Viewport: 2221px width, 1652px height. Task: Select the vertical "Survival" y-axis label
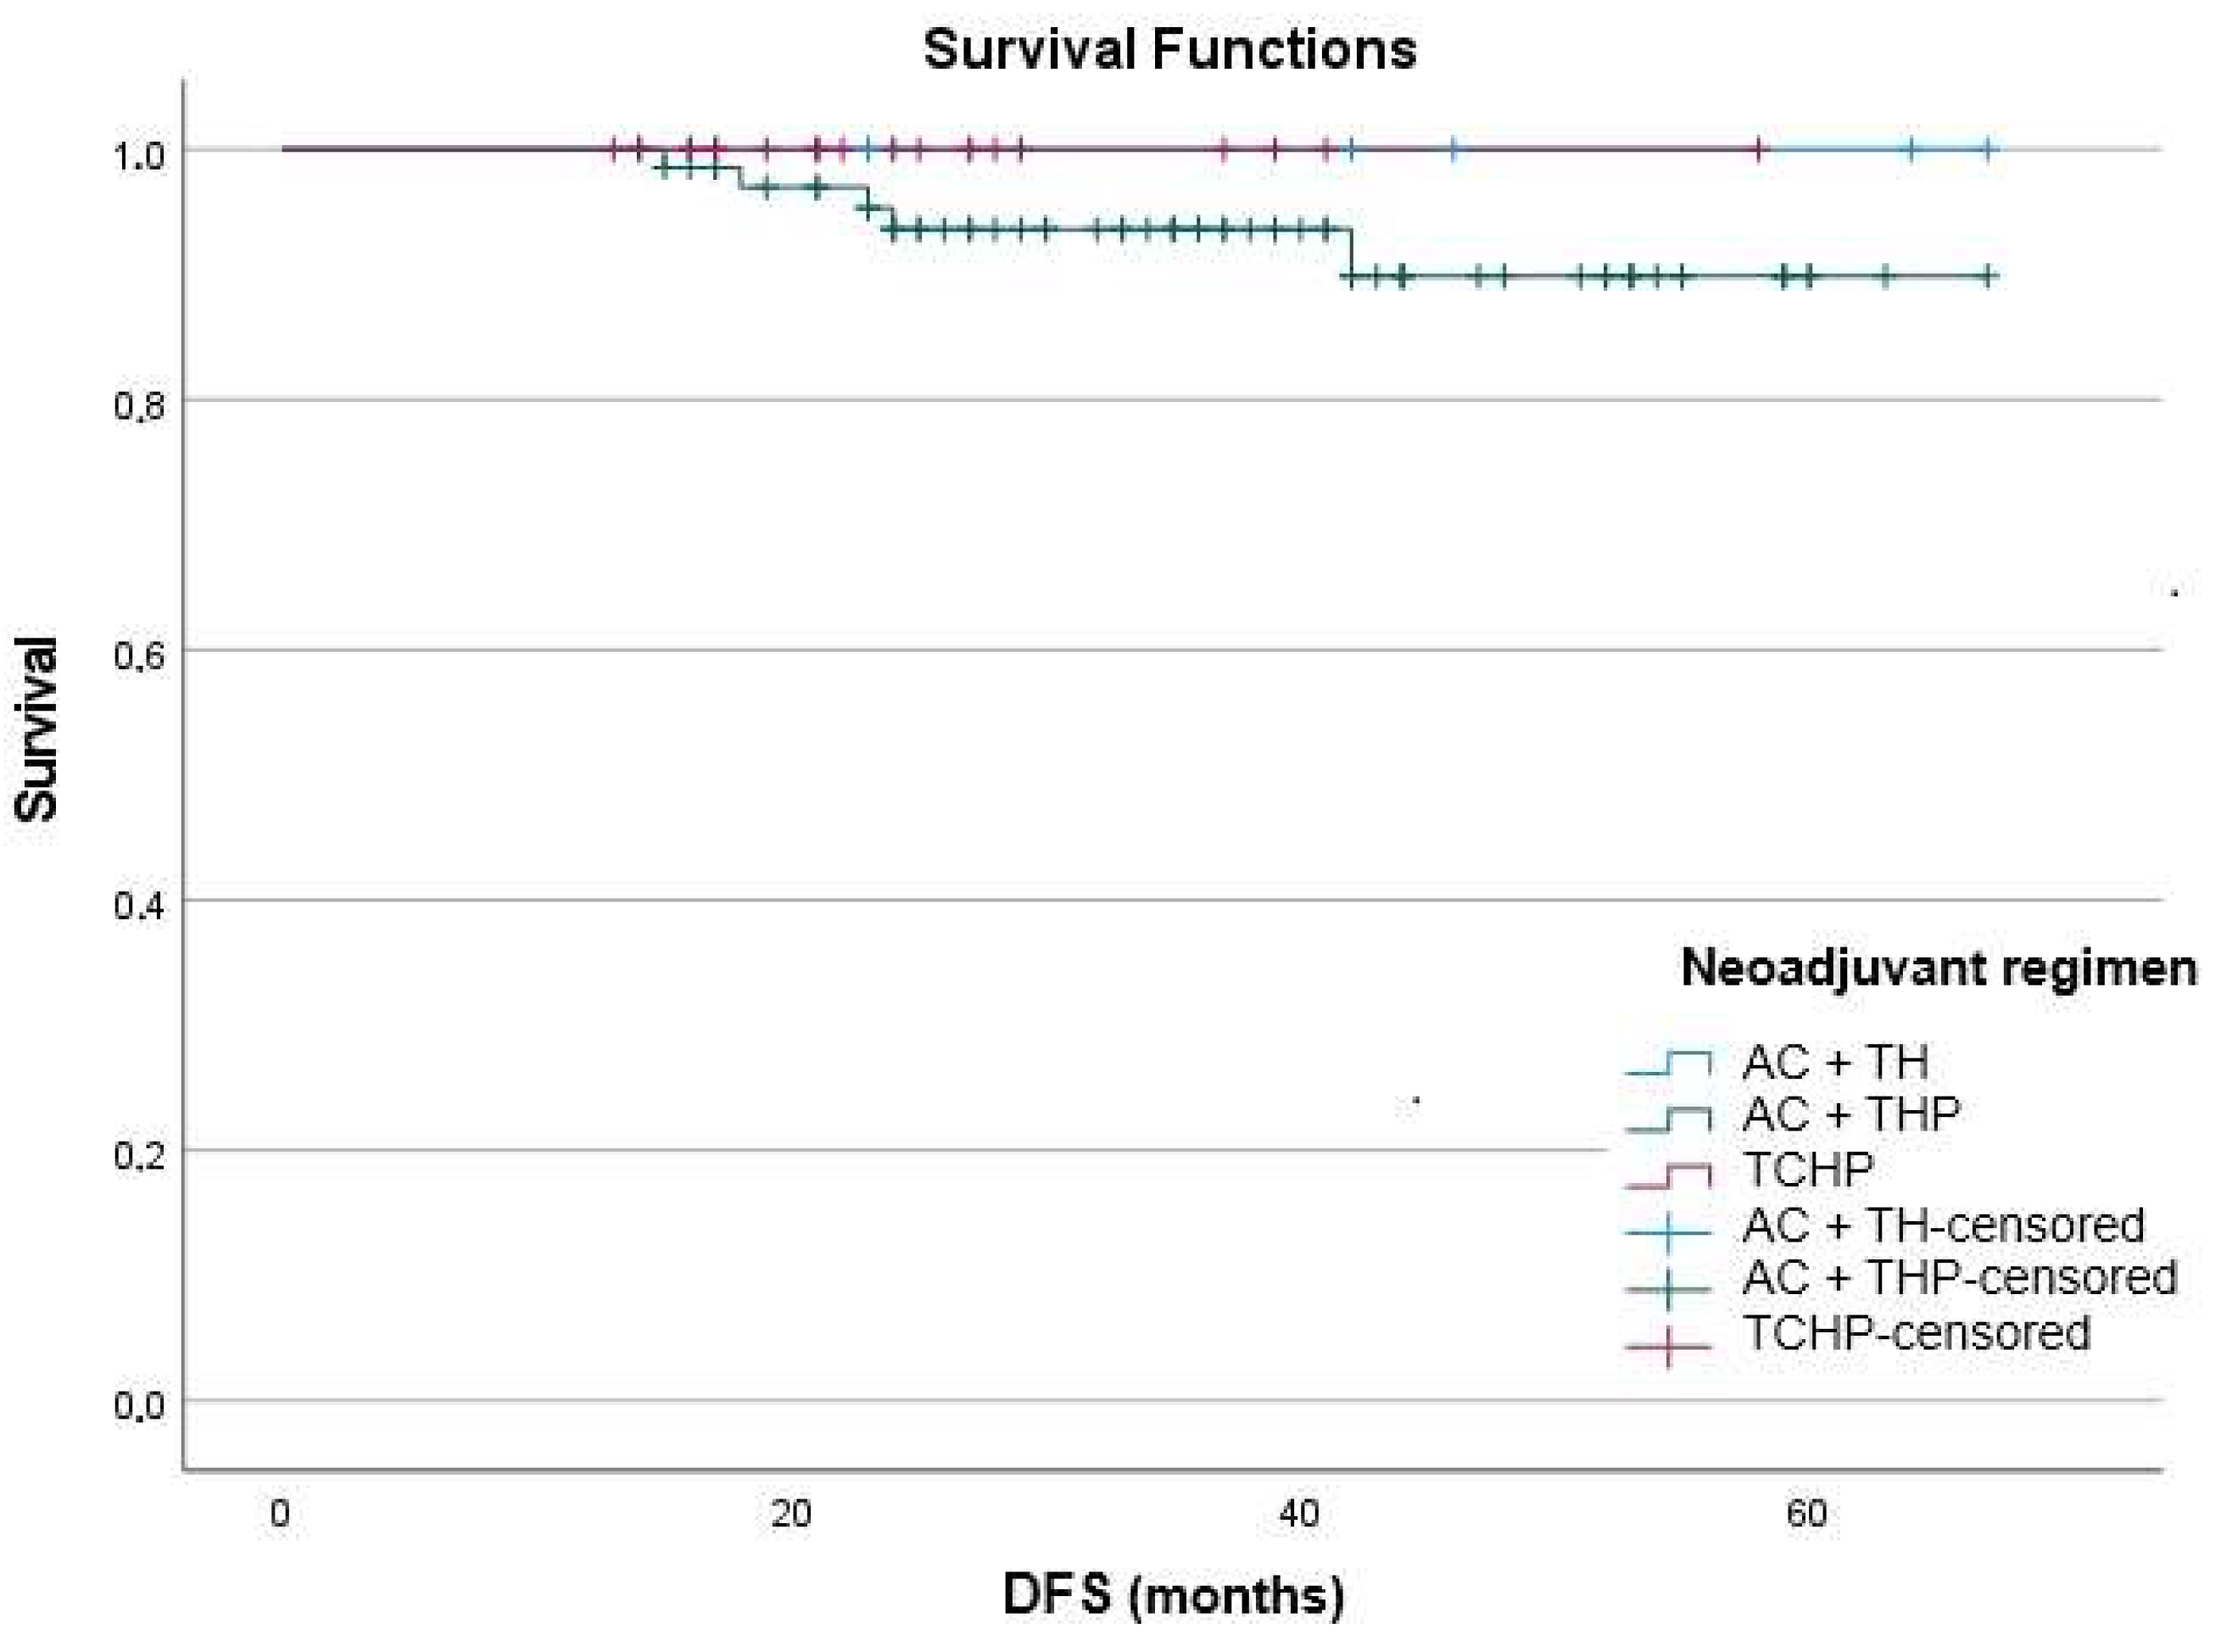tap(37, 729)
